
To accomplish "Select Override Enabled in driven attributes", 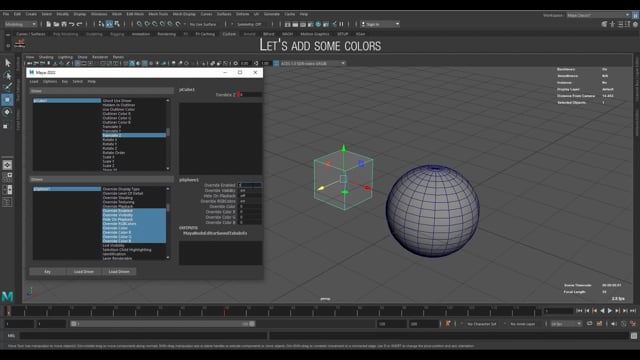I will coord(134,211).
